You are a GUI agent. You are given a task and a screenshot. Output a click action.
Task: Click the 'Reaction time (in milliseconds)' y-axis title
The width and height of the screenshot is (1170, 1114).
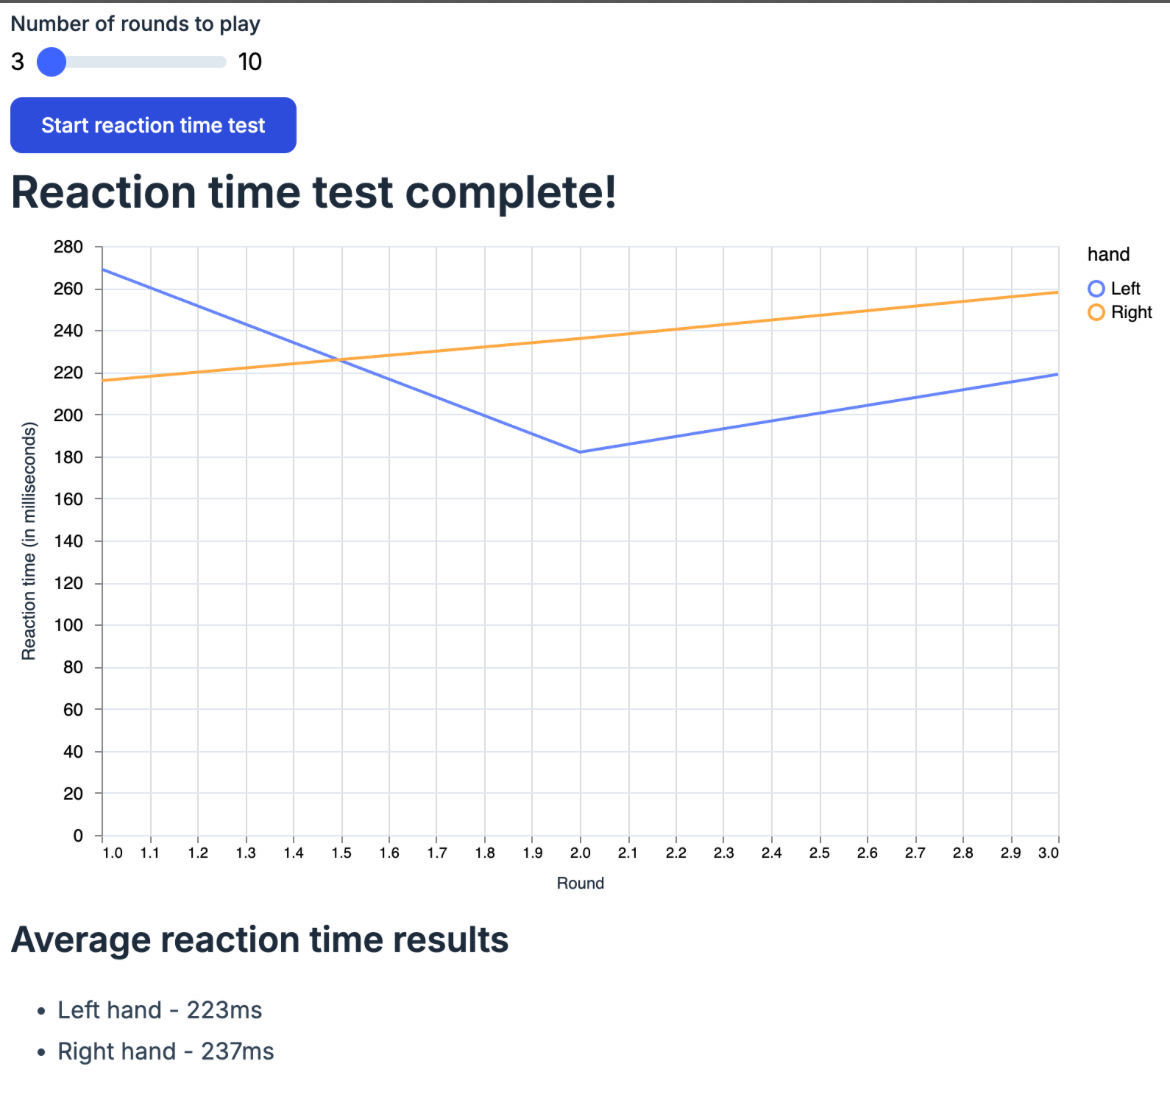(x=29, y=541)
